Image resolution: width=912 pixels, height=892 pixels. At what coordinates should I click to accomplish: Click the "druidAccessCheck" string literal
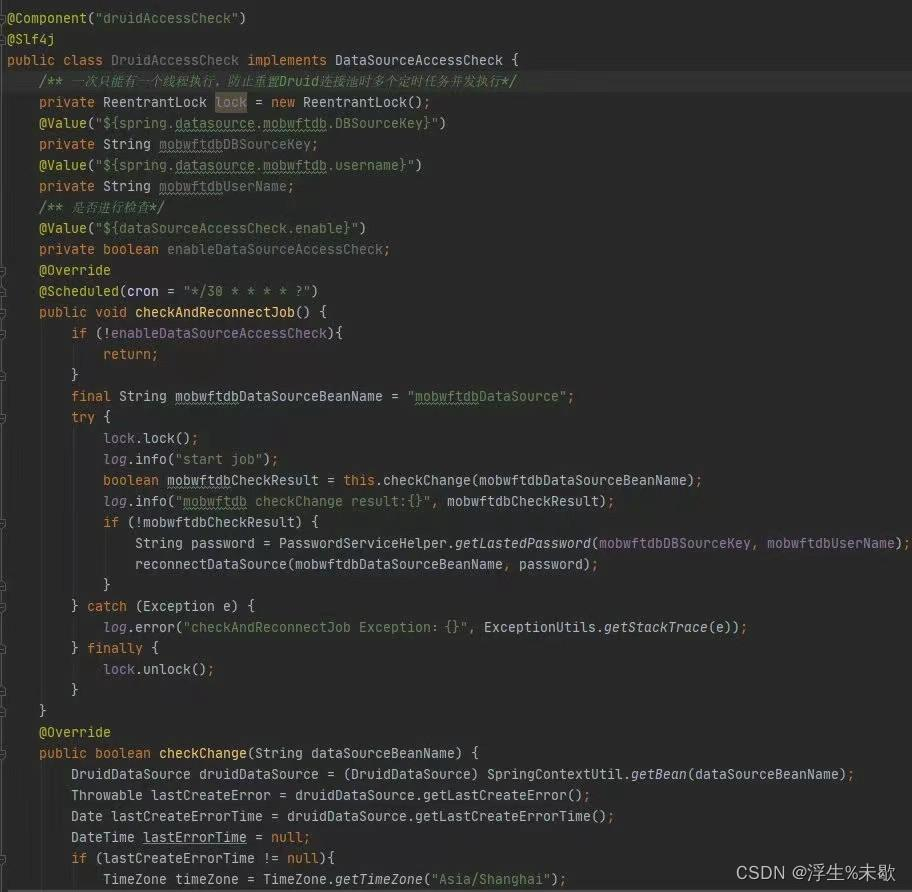click(167, 19)
